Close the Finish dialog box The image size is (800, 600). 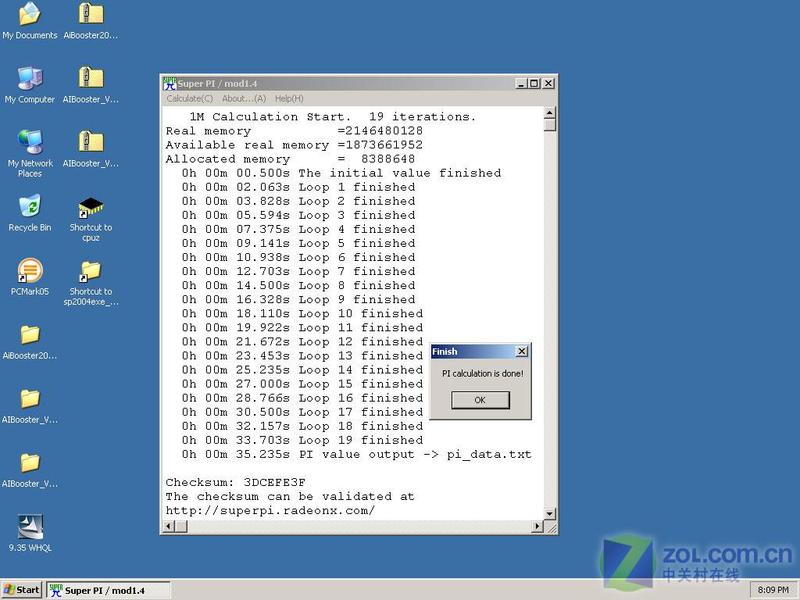[521, 351]
